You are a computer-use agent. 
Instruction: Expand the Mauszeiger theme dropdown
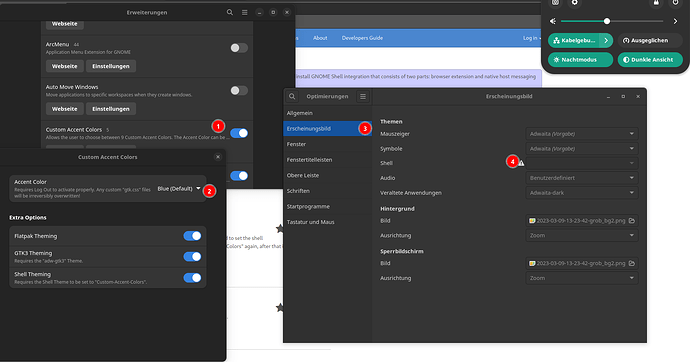click(x=582, y=134)
